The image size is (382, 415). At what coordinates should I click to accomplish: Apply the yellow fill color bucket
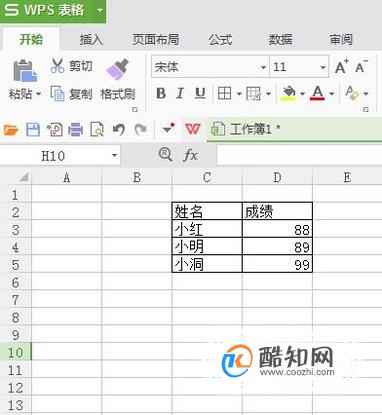click(289, 93)
